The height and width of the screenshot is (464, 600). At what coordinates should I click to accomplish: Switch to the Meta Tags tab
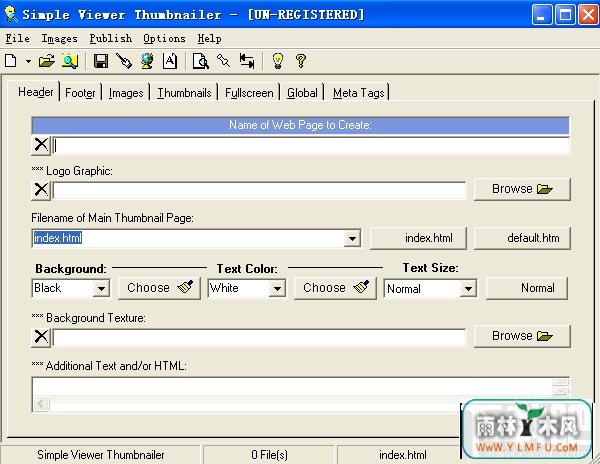359,93
